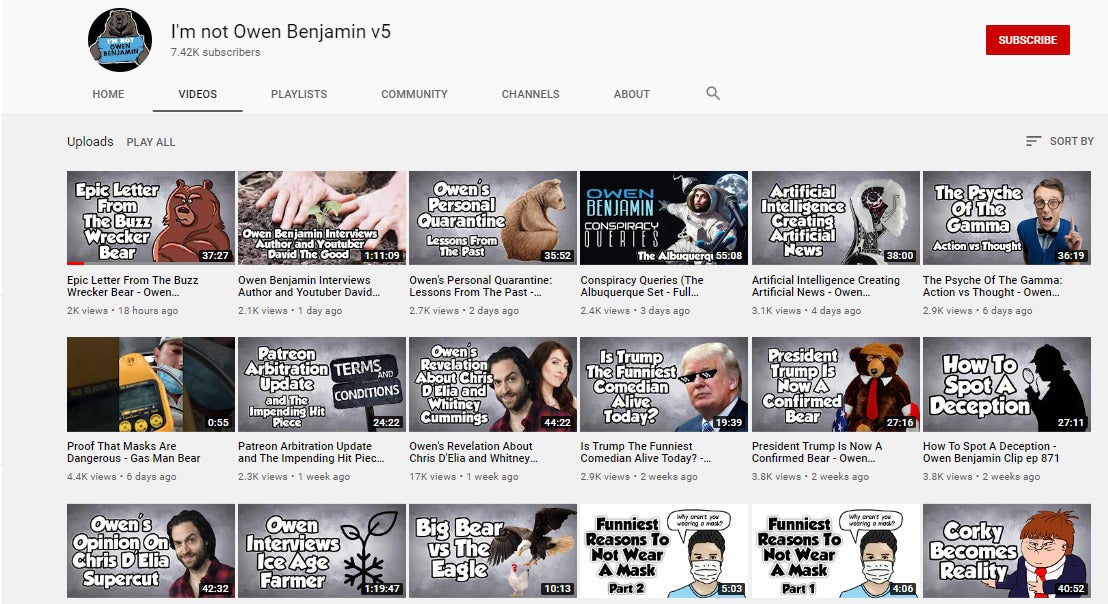Click title President Trump Is Now A Confirmed Bear
Image resolution: width=1108 pixels, height=604 pixels.
(817, 452)
